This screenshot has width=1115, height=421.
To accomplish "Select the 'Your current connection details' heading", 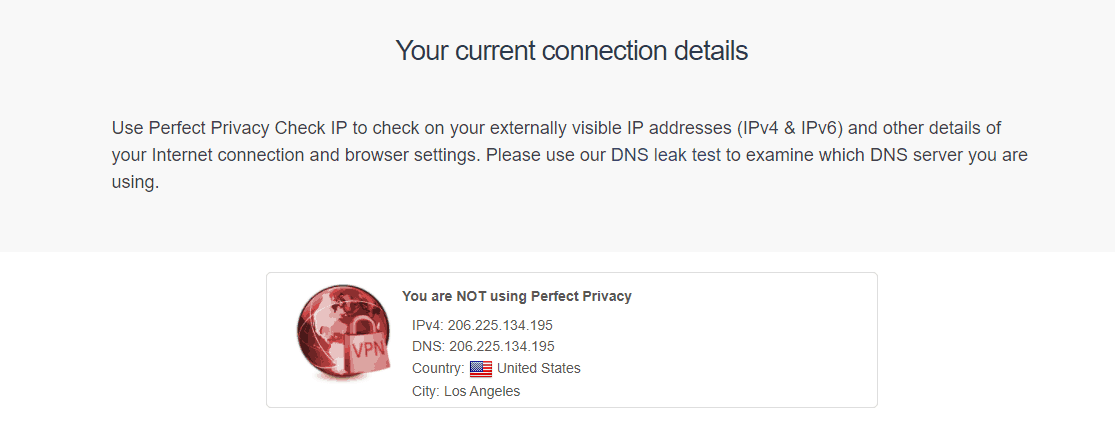I will click(x=572, y=51).
